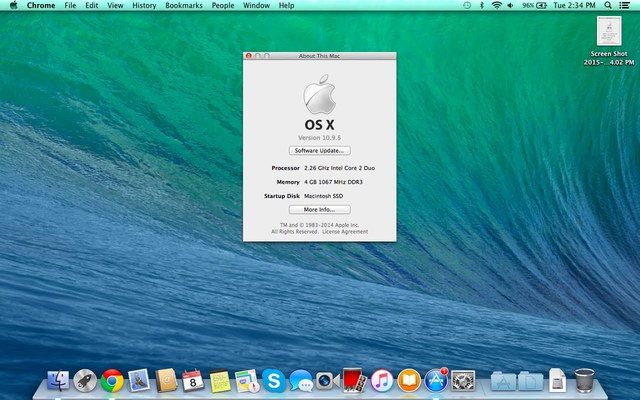The width and height of the screenshot is (640, 400).
Task: Click the Software Update... button
Action: coord(320,151)
